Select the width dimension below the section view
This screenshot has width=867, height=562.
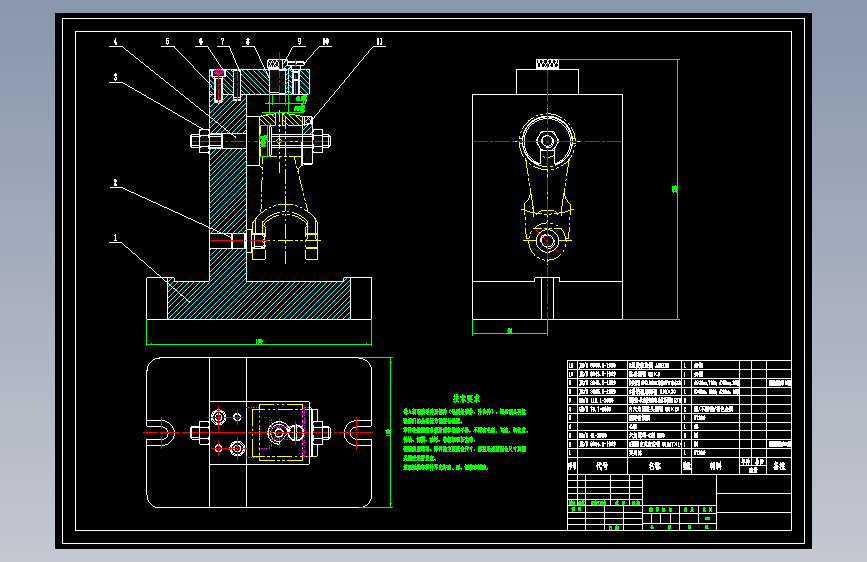259,342
